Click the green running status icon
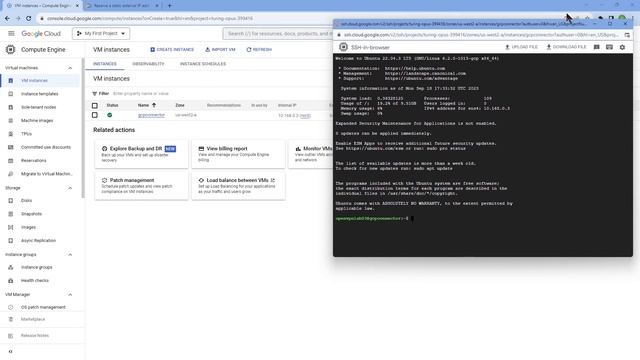Viewport: 640px width, 360px height. point(109,116)
